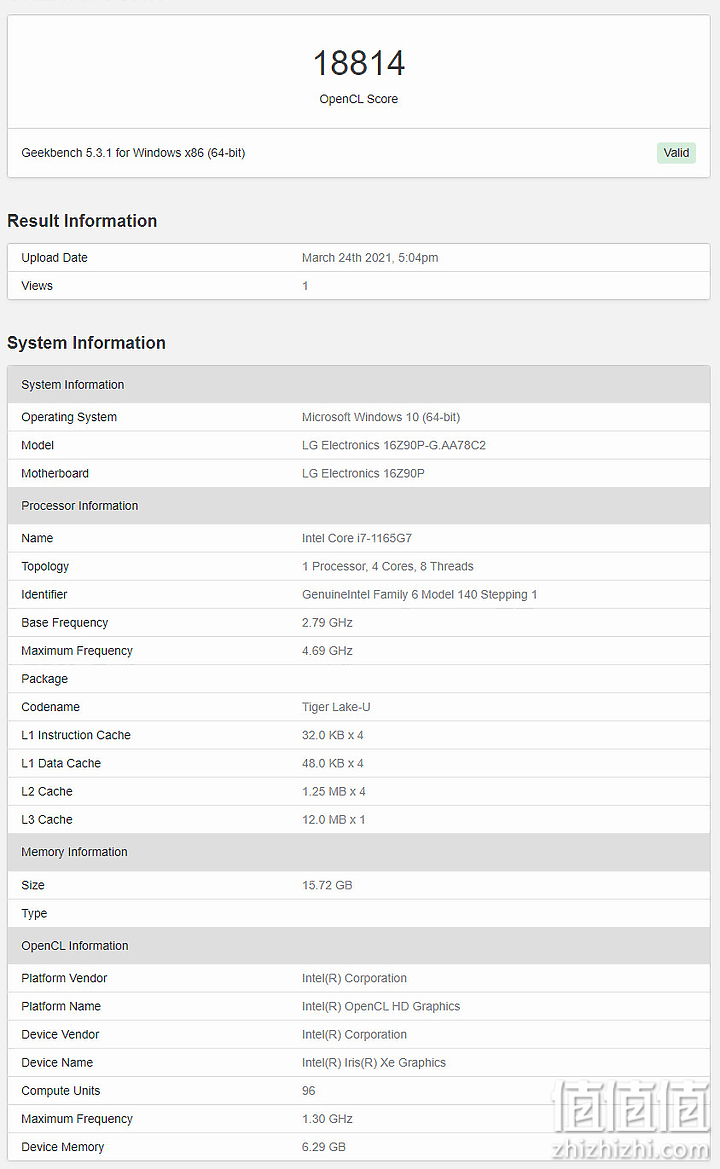Viewport: 720px width, 1169px height.
Task: Select the Microsoft Windows 10 (64-bit) value
Action: click(x=381, y=418)
